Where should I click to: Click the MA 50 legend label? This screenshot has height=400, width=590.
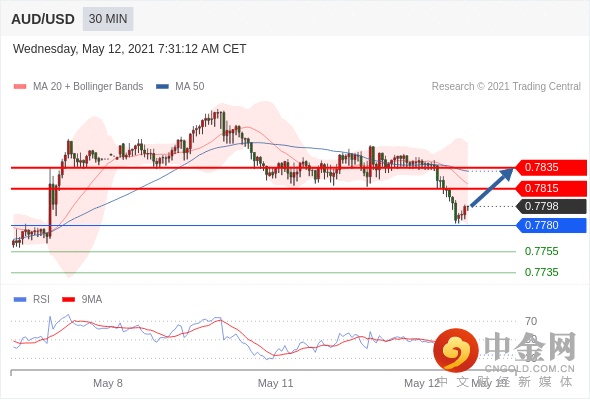pos(190,87)
